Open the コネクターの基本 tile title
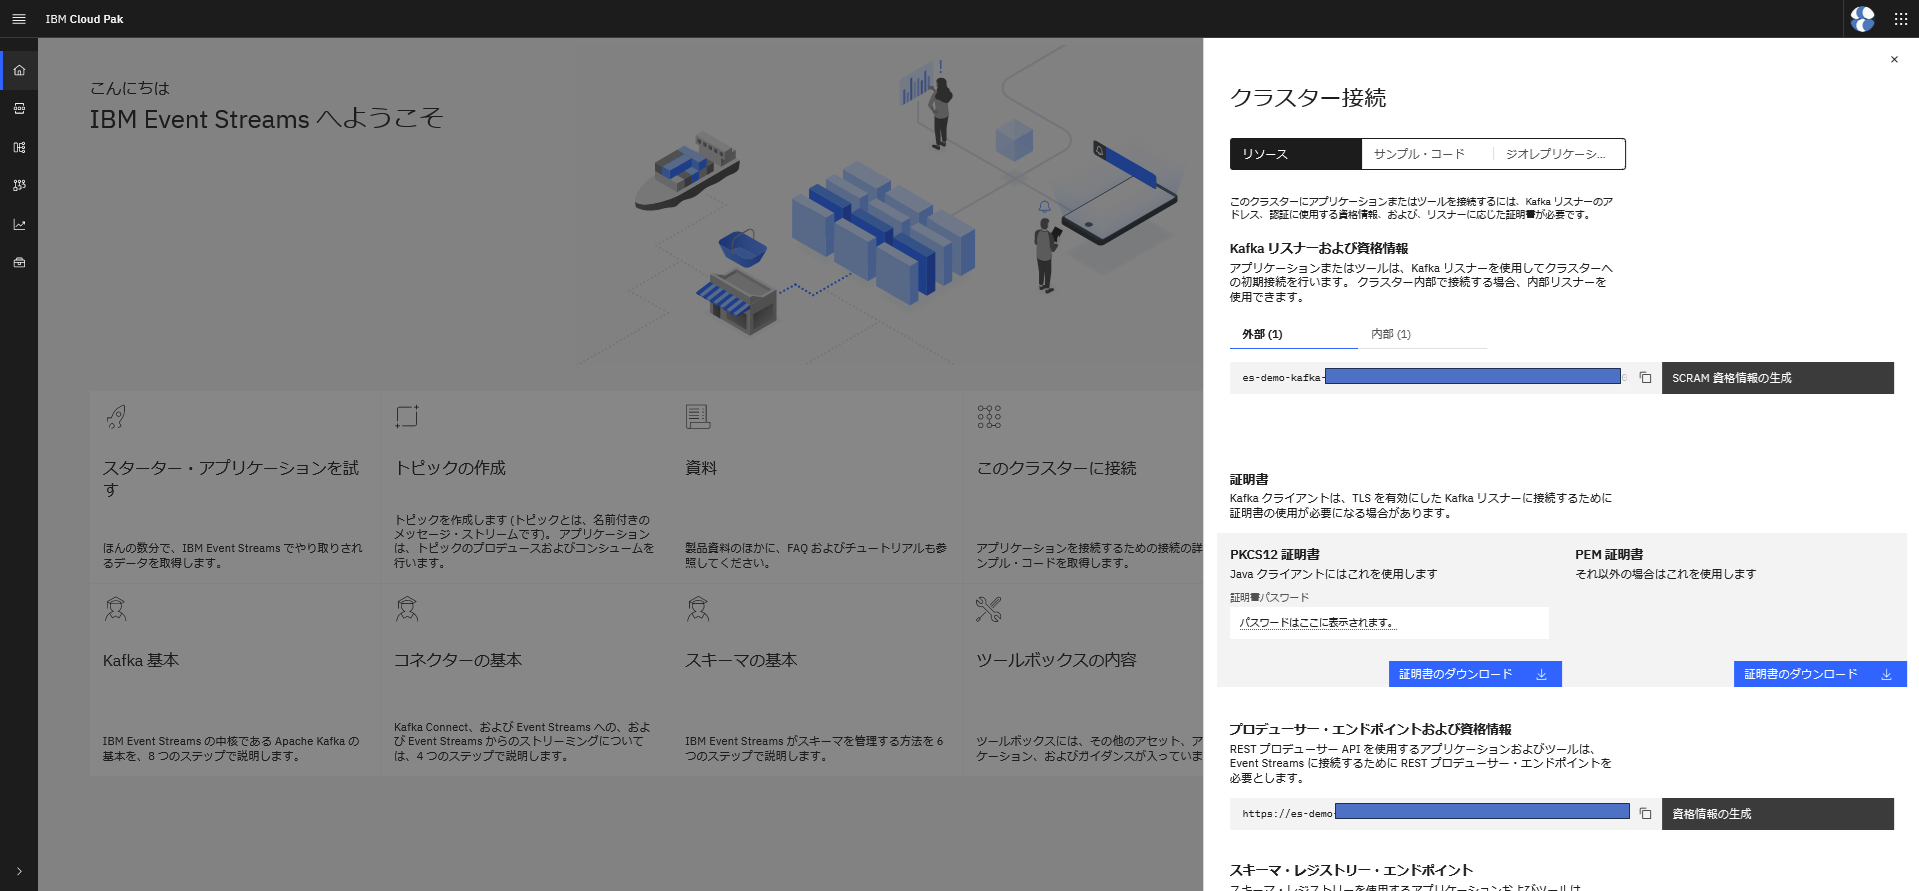This screenshot has width=1919, height=891. (x=458, y=660)
